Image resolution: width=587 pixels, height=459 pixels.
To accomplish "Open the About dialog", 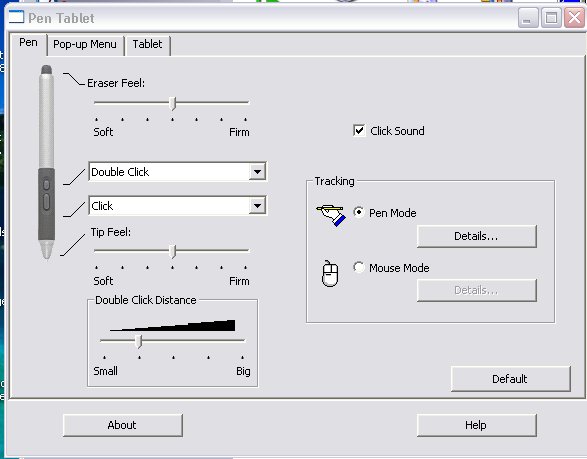I will pos(122,425).
